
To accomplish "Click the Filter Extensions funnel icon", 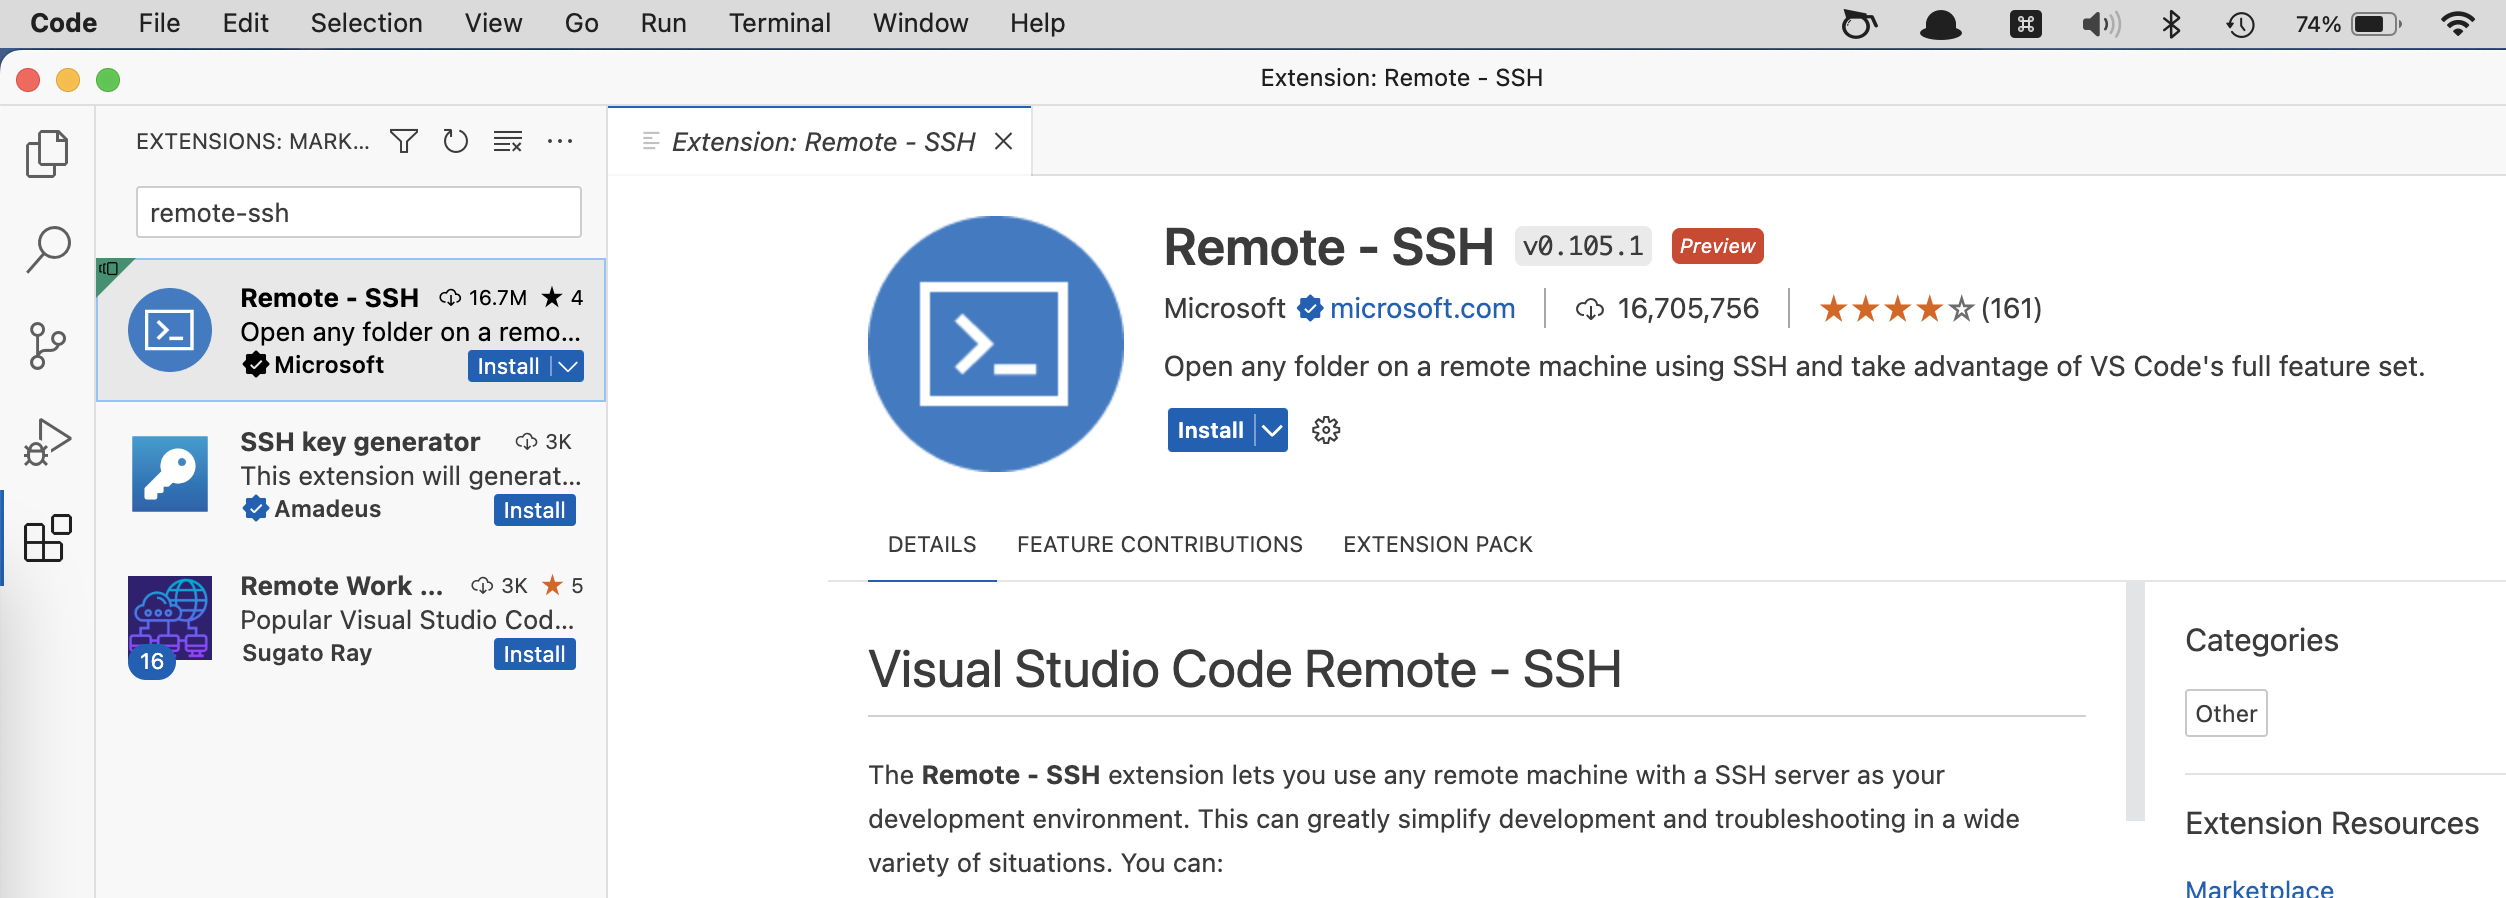I will click(x=404, y=141).
